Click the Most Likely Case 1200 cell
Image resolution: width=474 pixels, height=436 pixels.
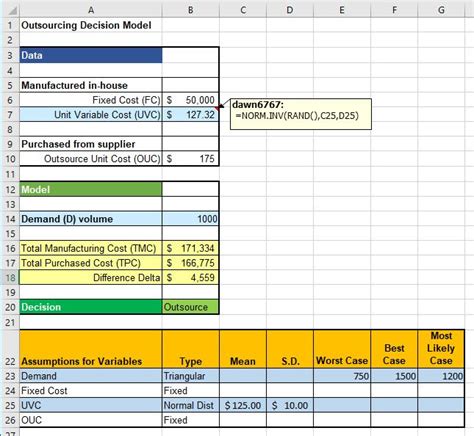[x=441, y=376]
